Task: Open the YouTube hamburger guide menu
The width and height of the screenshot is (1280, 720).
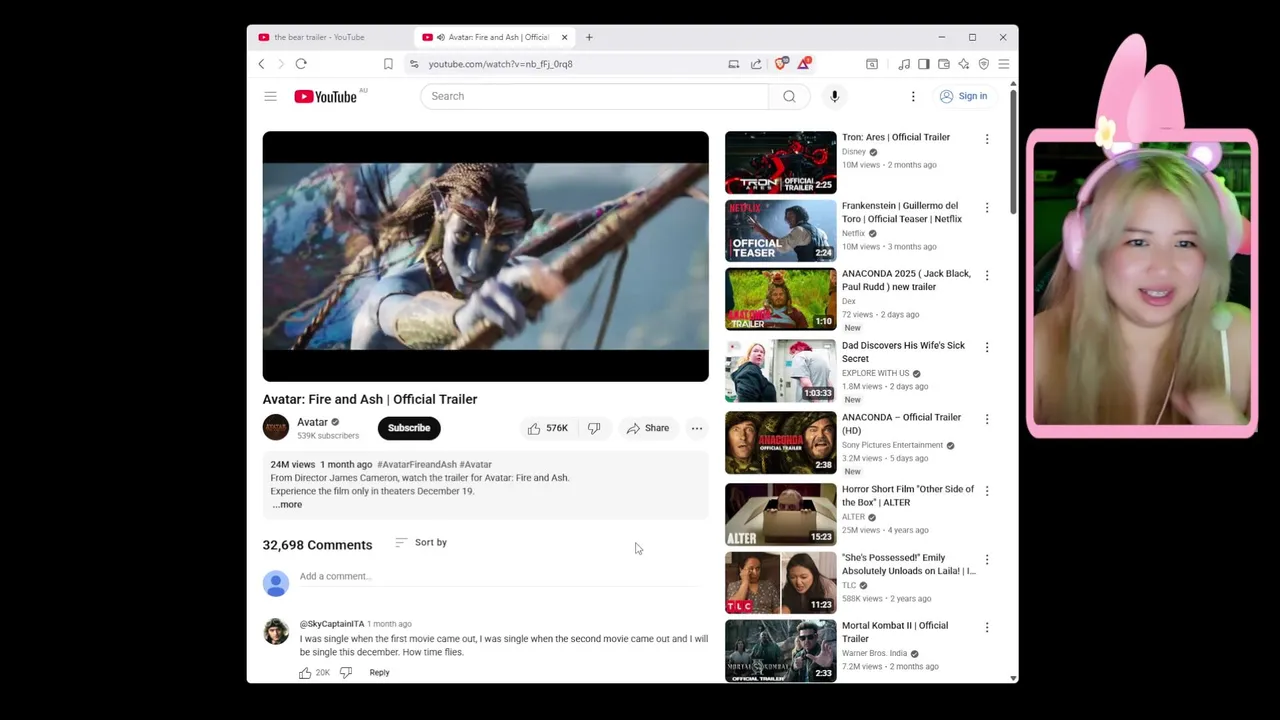Action: coord(270,96)
